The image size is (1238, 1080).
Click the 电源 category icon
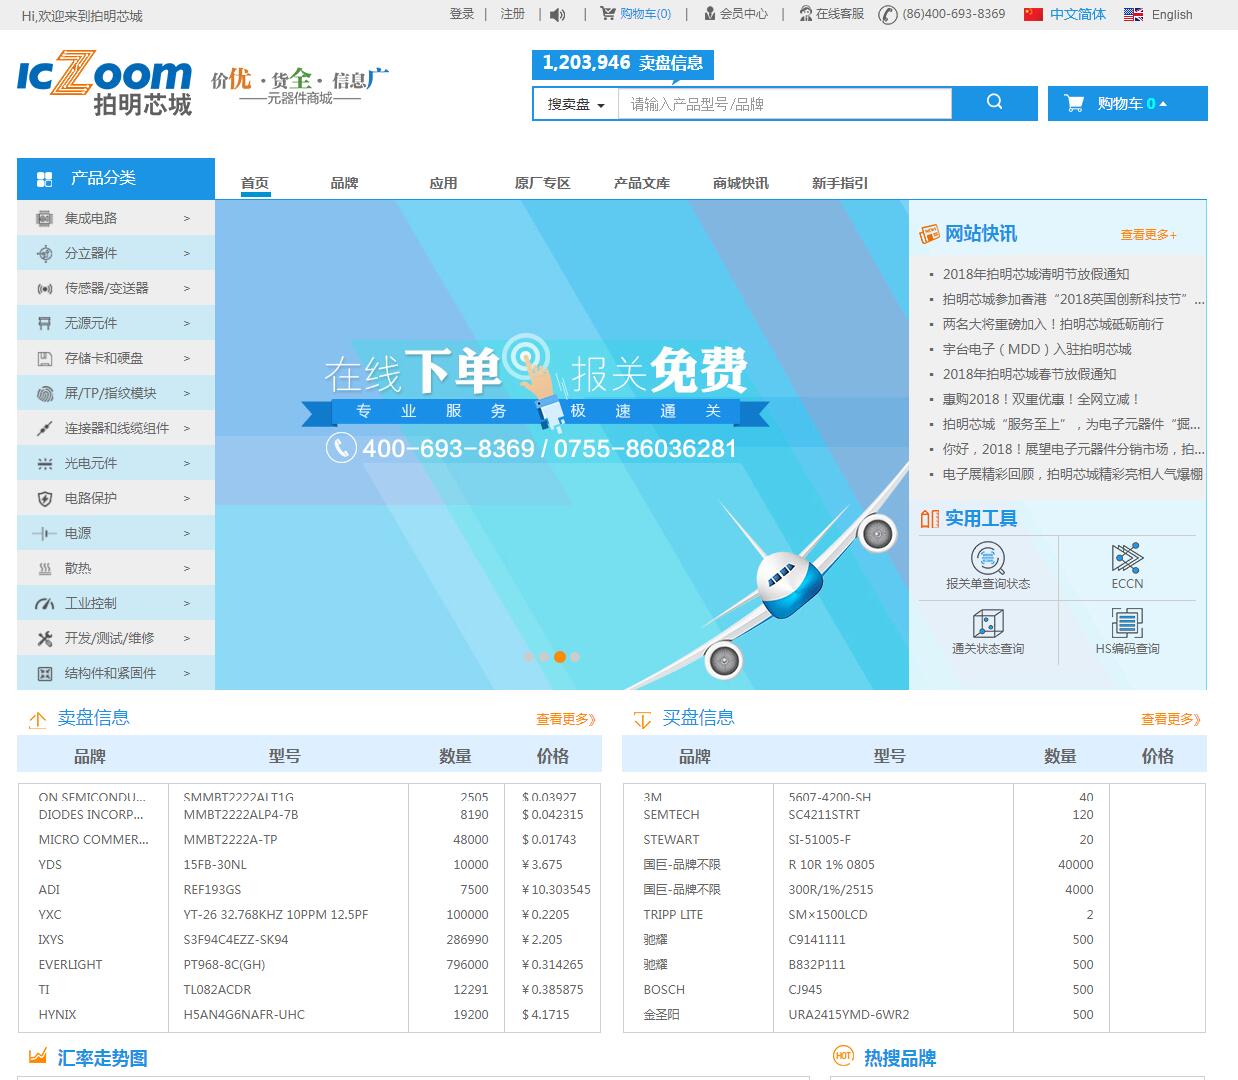coord(44,533)
